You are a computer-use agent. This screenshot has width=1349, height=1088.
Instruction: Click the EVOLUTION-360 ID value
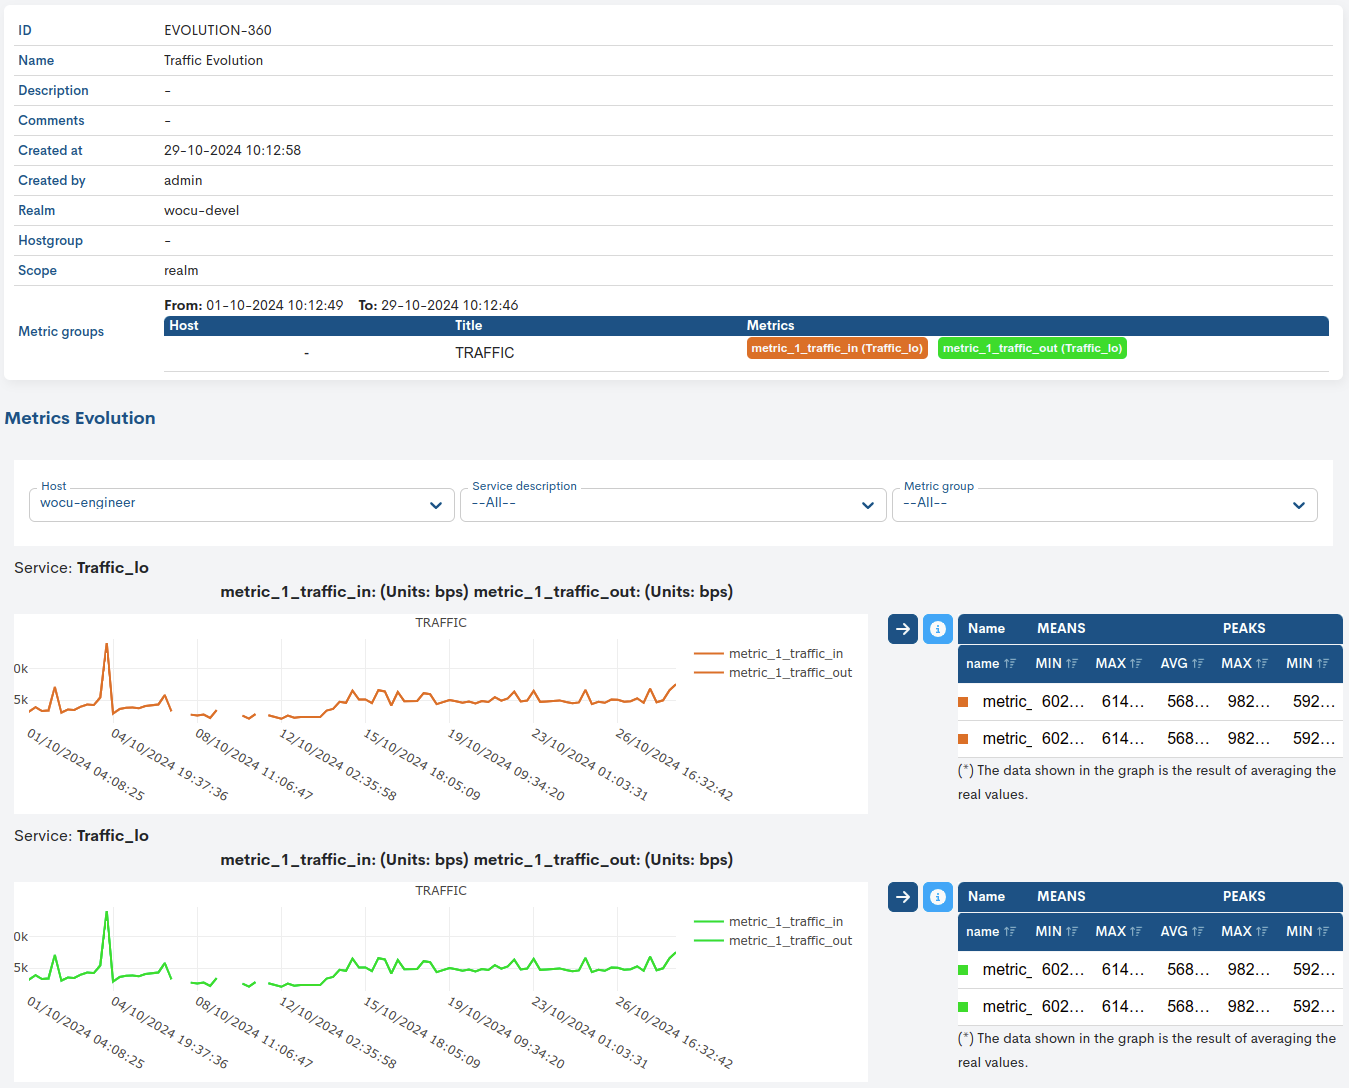click(218, 30)
